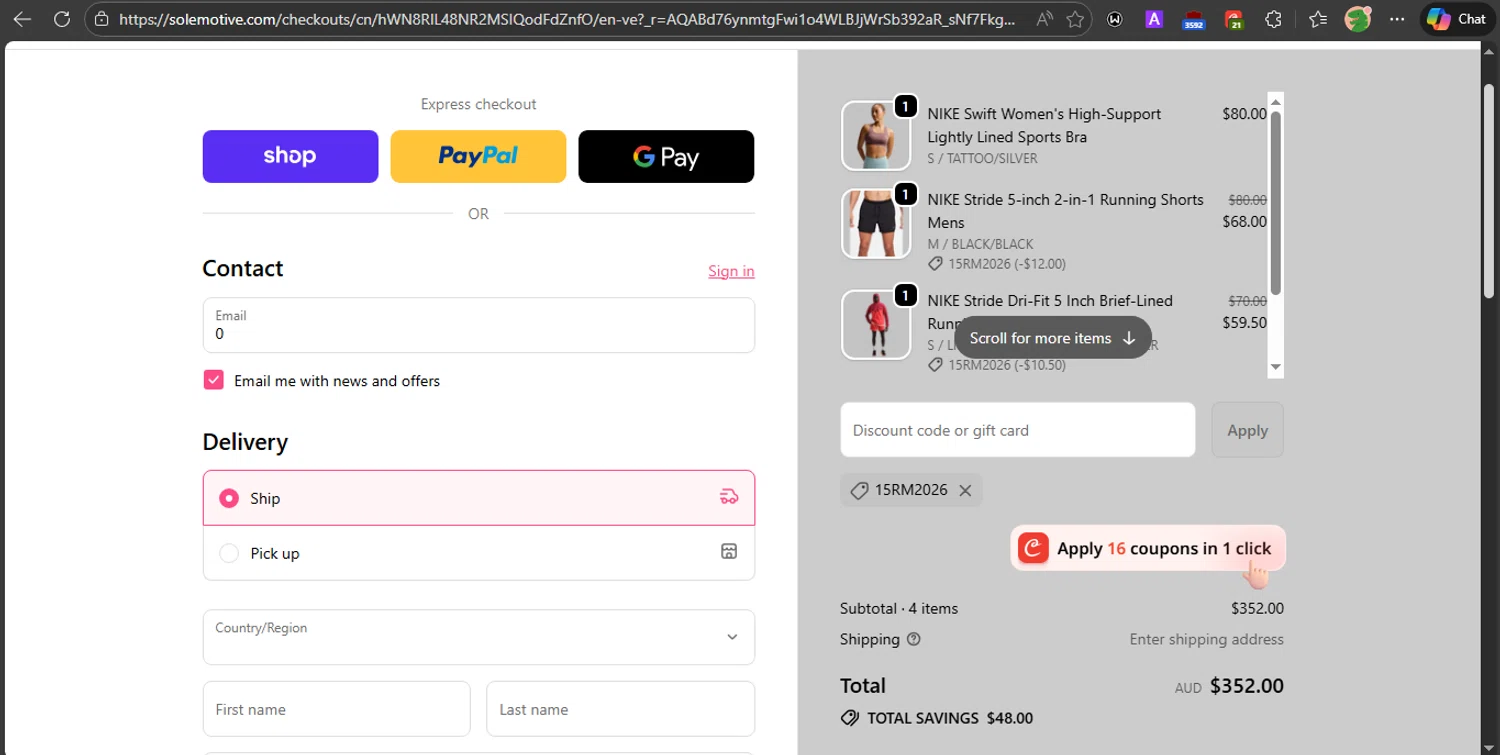Image resolution: width=1500 pixels, height=755 pixels.
Task: Pay with Shop express checkout
Action: tap(290, 156)
